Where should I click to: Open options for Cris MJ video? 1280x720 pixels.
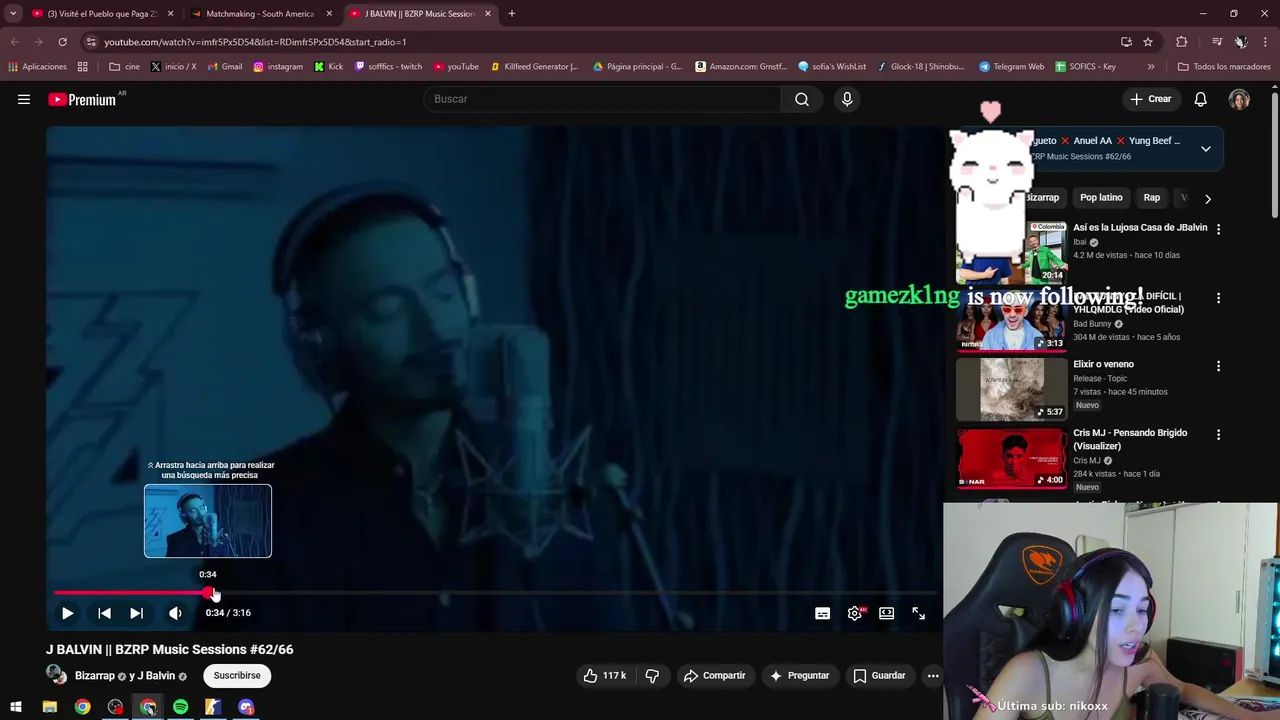[1218, 435]
